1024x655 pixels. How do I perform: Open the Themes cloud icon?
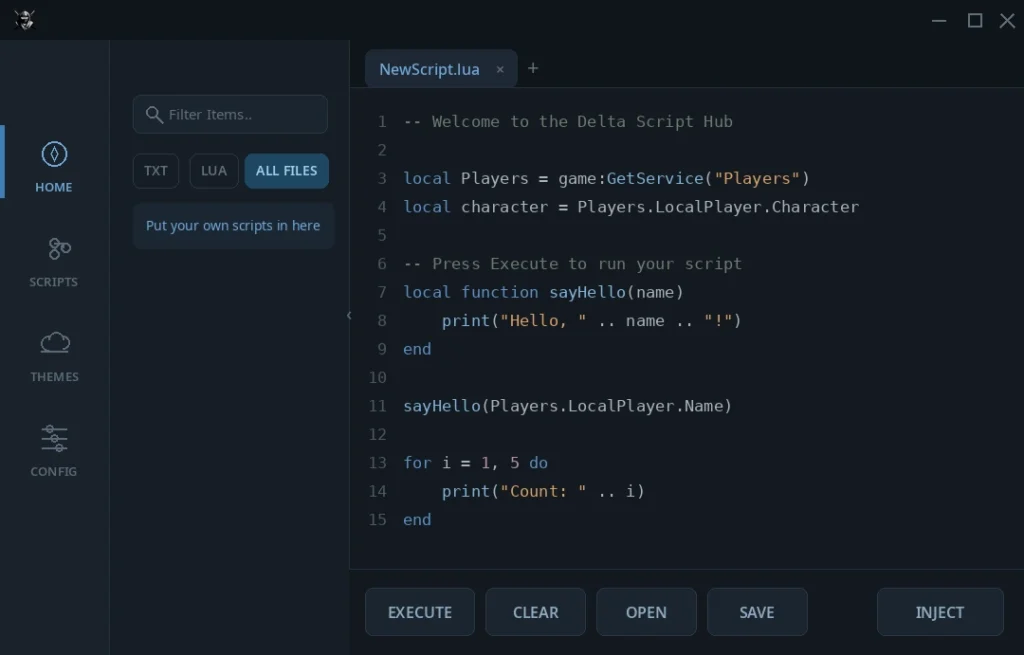(55, 342)
